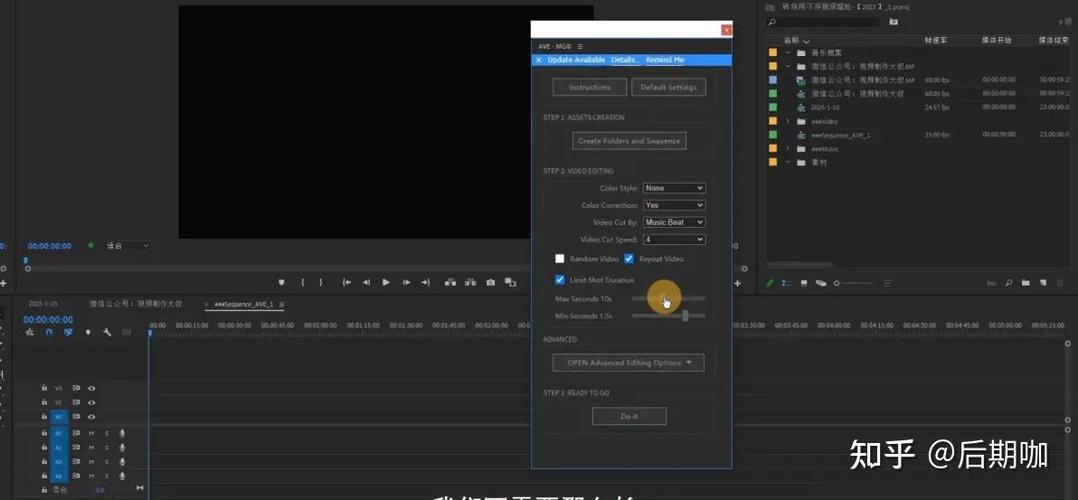Open the Video Cut By dropdown
Image resolution: width=1078 pixels, height=500 pixels.
click(x=674, y=222)
